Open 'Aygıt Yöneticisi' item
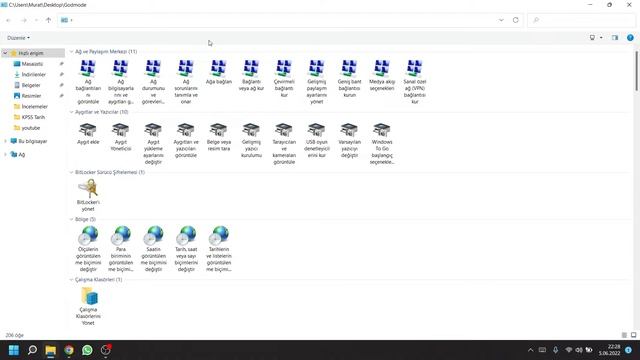Image resolution: width=640 pixels, height=360 pixels. pos(120,137)
